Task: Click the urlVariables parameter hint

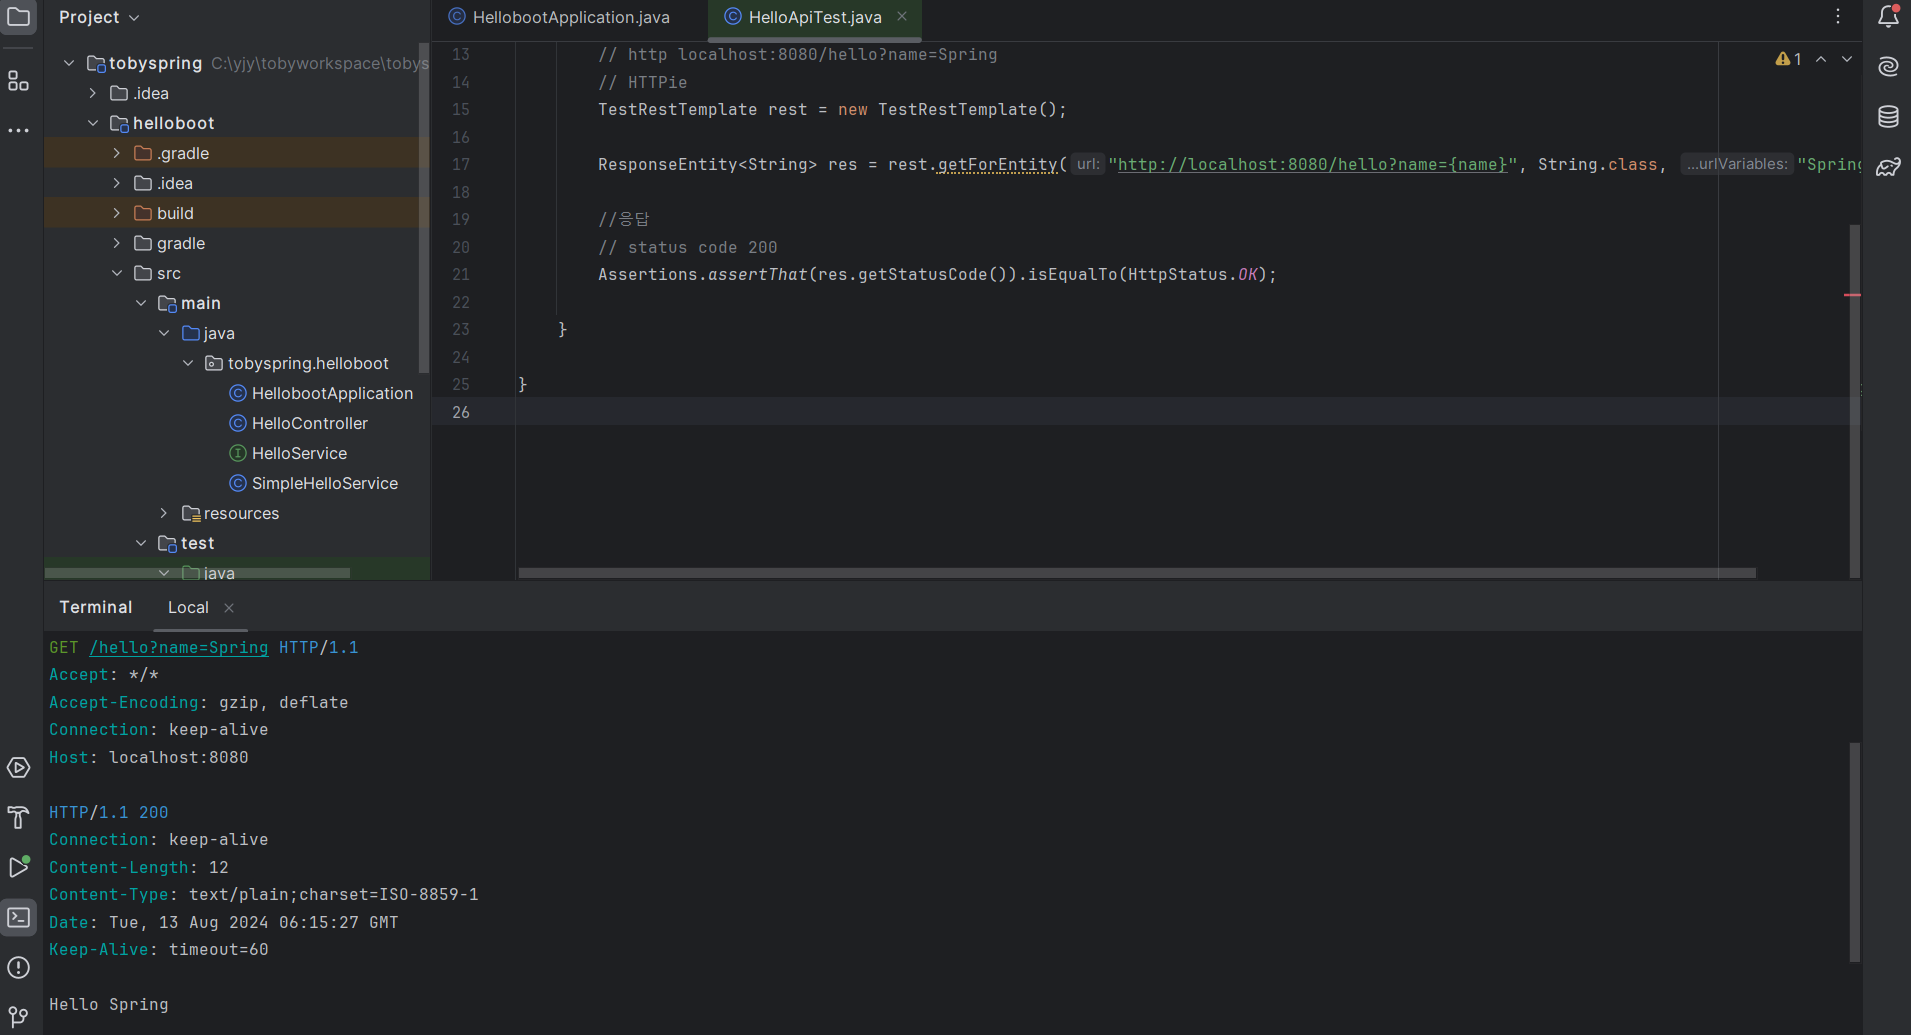Action: (1737, 164)
